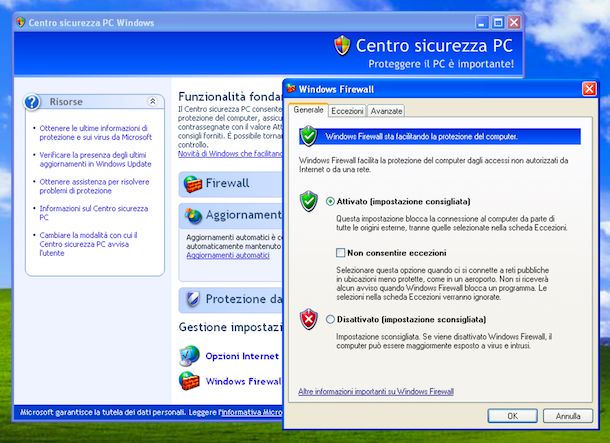This screenshot has width=610, height=443.
Task: Click the Centro sicurezza PC title bar shield icon
Action: (x=21, y=22)
